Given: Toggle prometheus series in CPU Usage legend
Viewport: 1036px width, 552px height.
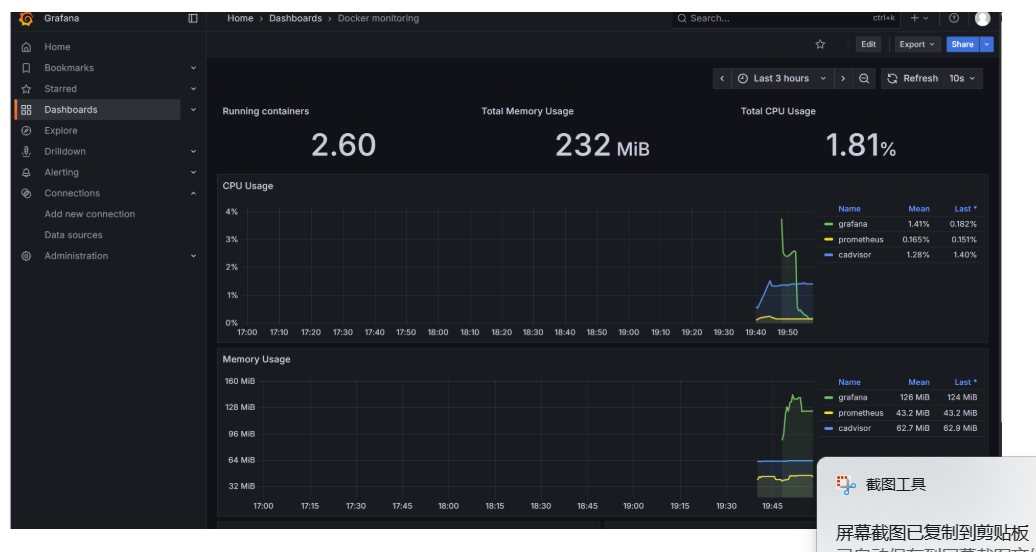Looking at the screenshot, I should 861,239.
